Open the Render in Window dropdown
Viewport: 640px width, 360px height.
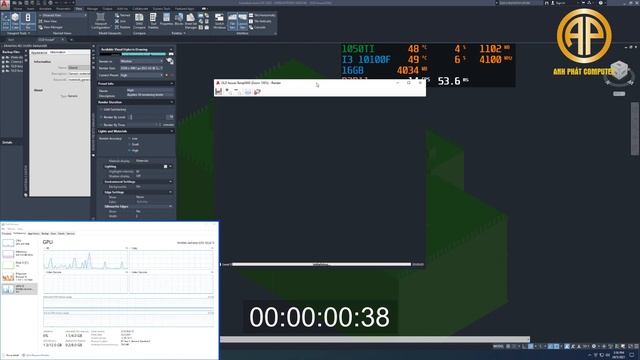point(142,61)
